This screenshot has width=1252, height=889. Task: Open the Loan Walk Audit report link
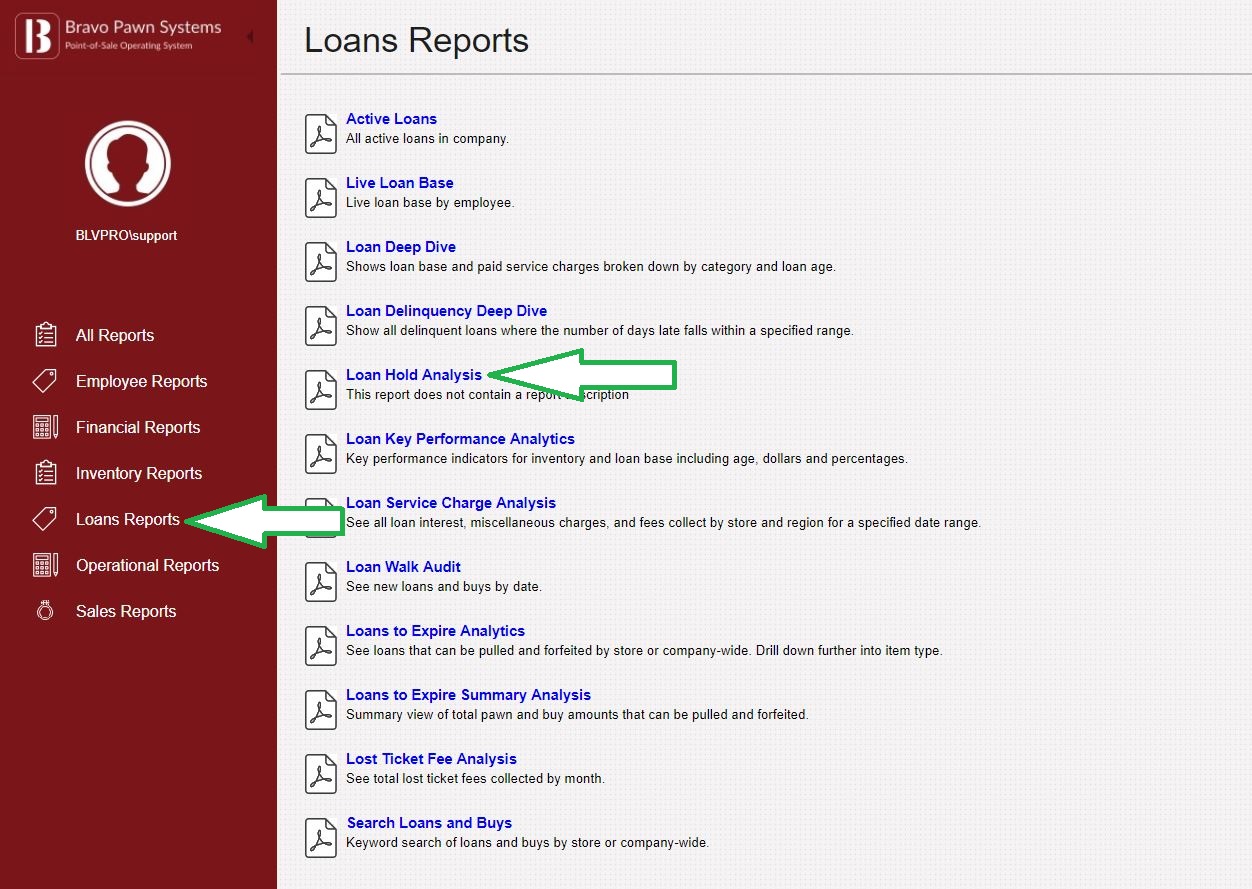(403, 567)
